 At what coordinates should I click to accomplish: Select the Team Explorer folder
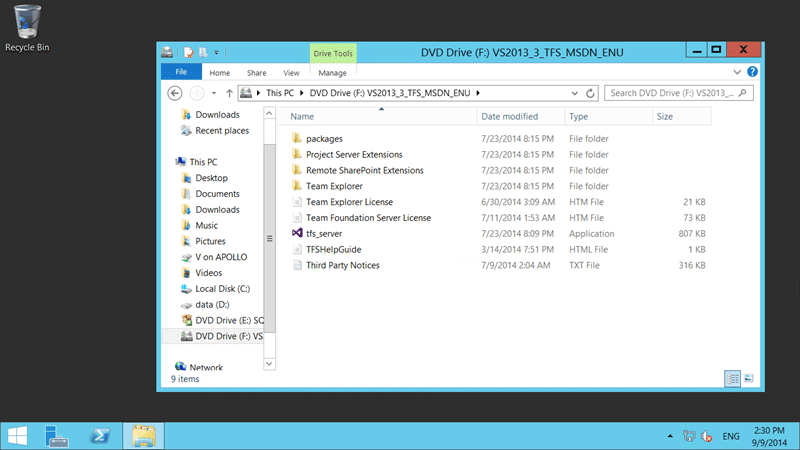[334, 186]
